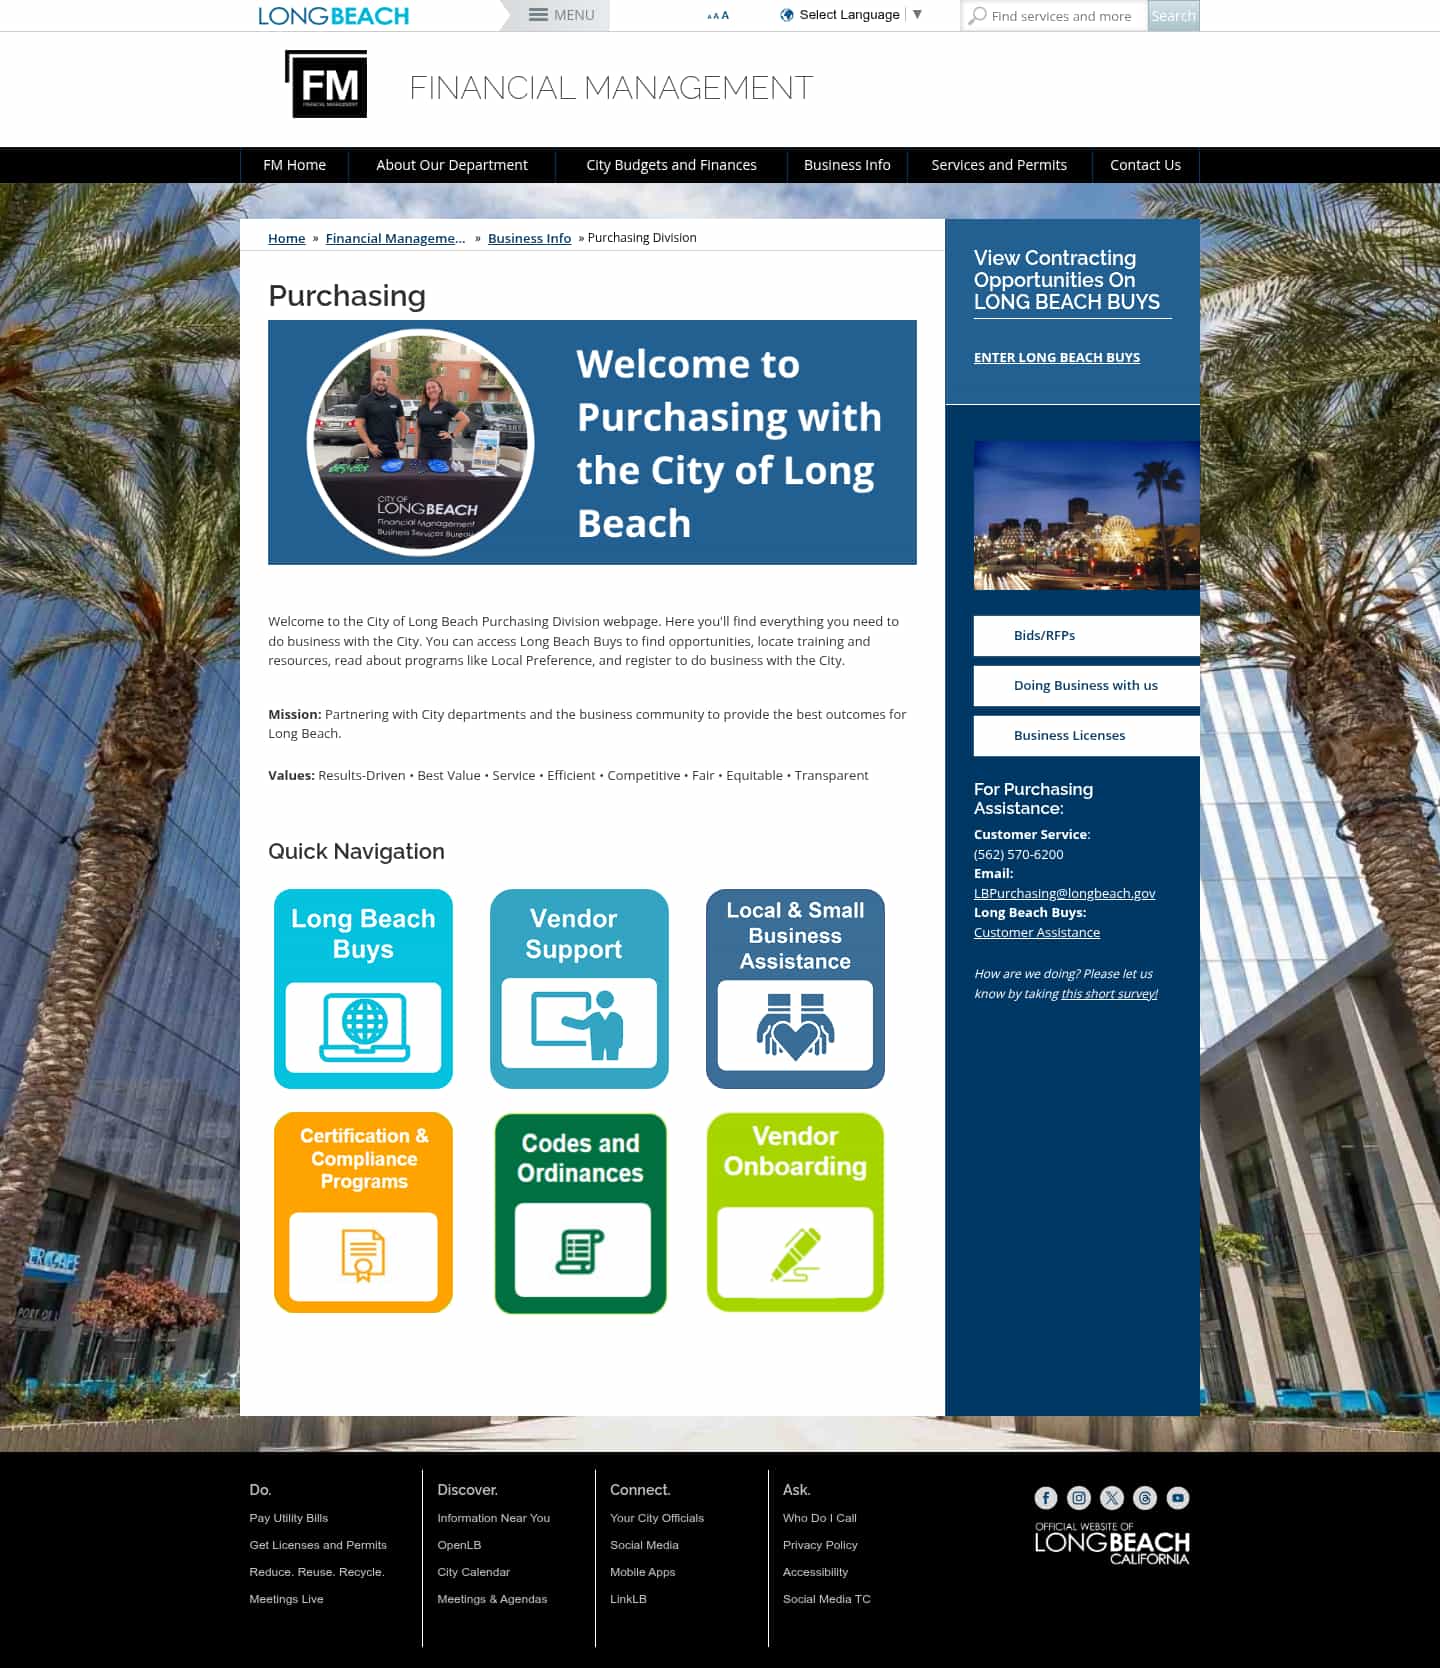Click the (562) 570-6200 phone number
The image size is (1440, 1668).
(x=1018, y=854)
